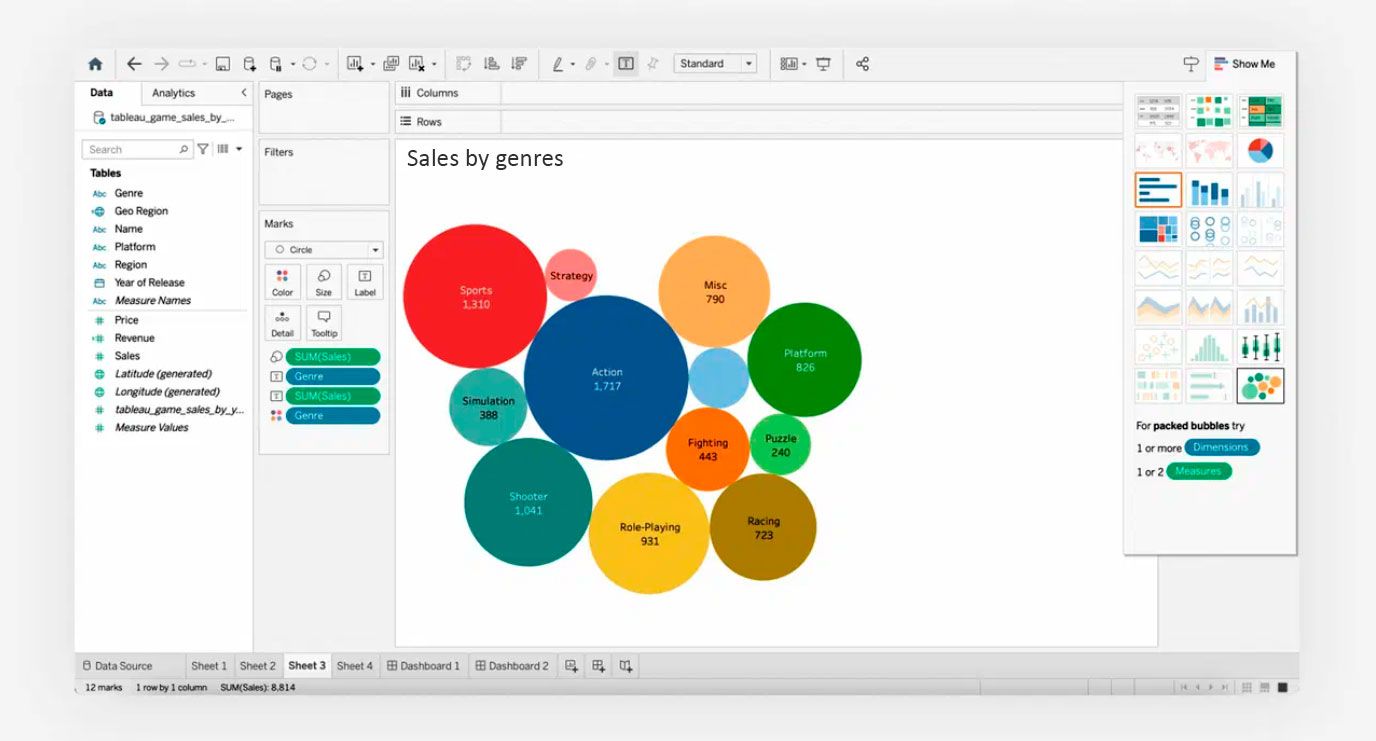Click the New story tab icon at bottom
The width and height of the screenshot is (1376, 741).
pos(625,666)
